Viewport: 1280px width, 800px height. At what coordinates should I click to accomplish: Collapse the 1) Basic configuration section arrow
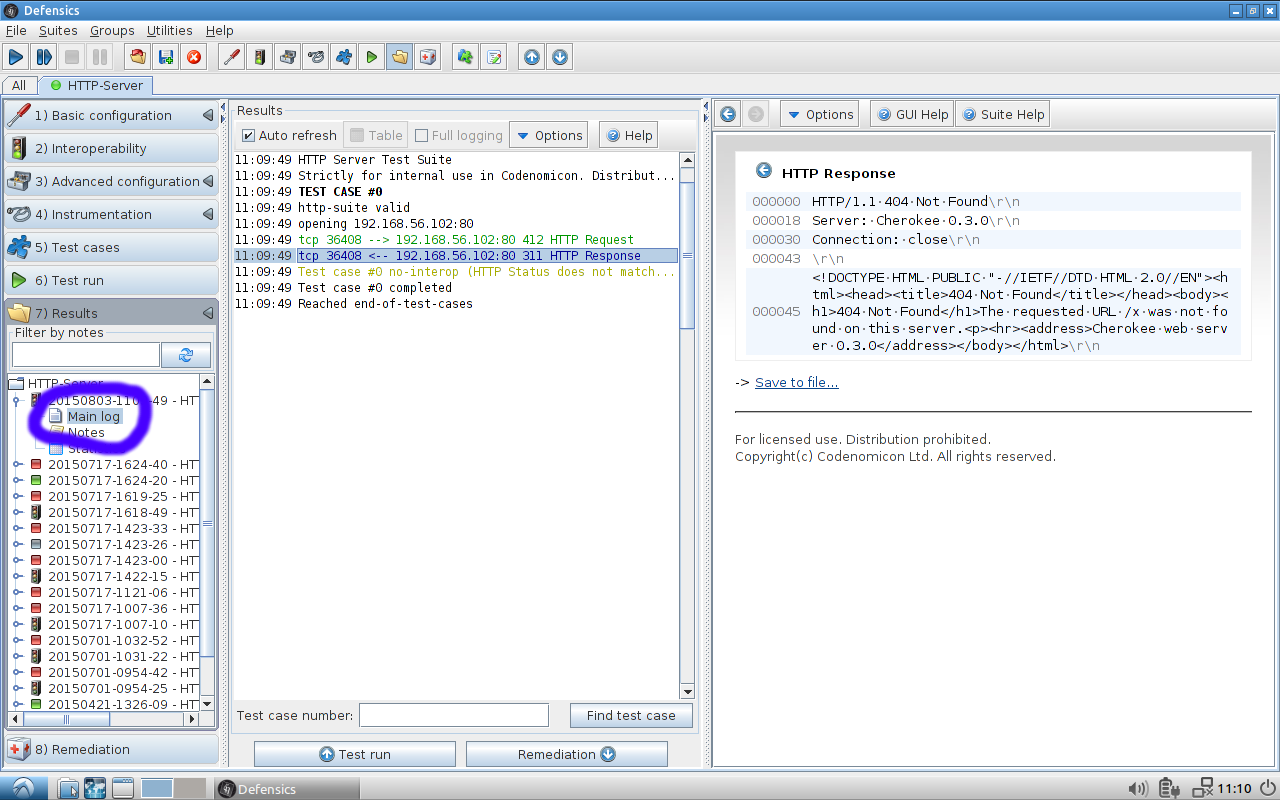click(x=208, y=115)
